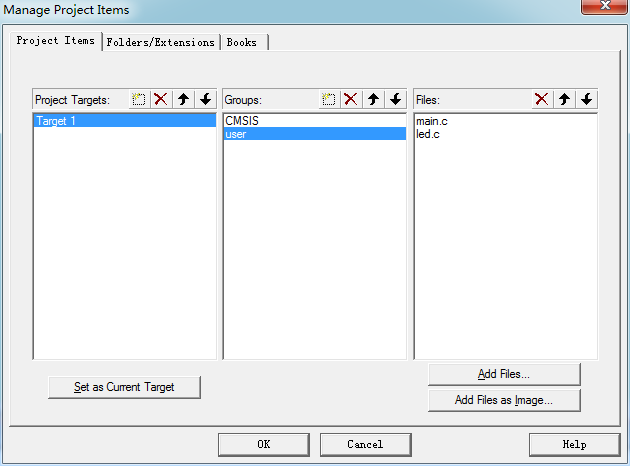This screenshot has width=630, height=466.
Task: Move project target up
Action: point(184,99)
